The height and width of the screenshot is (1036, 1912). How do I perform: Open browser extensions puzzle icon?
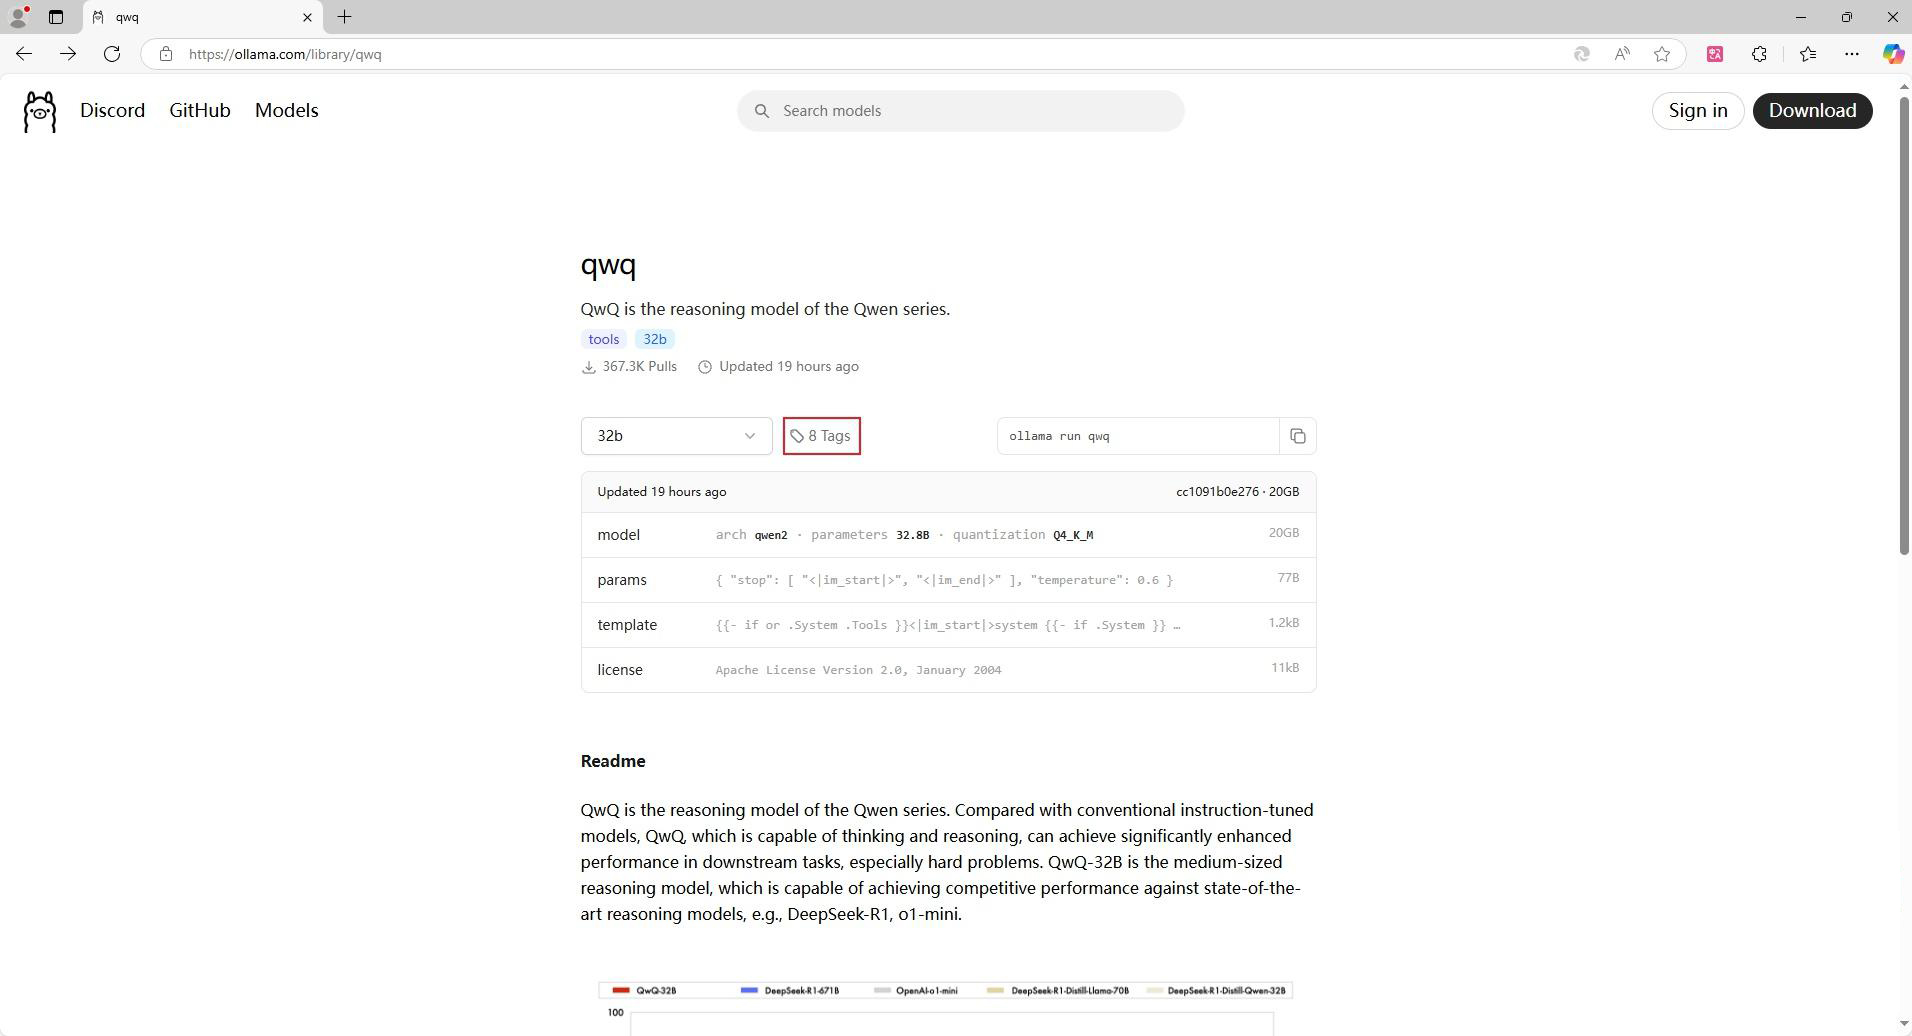(1759, 54)
